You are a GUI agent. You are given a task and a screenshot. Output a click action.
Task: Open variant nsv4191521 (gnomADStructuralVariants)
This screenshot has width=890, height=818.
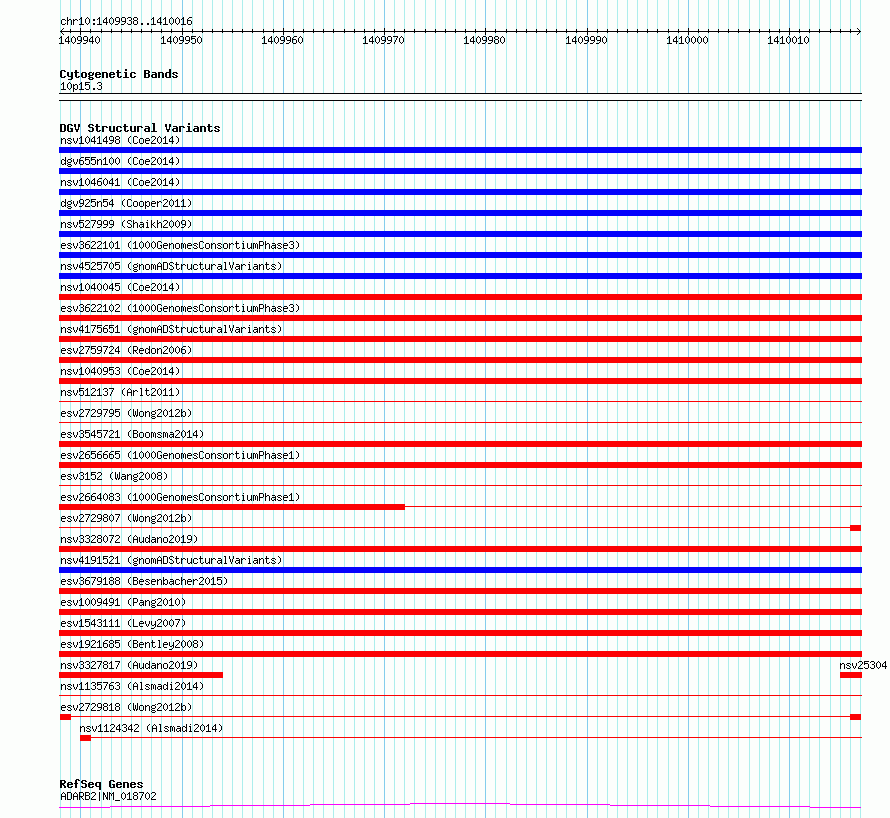pos(171,560)
